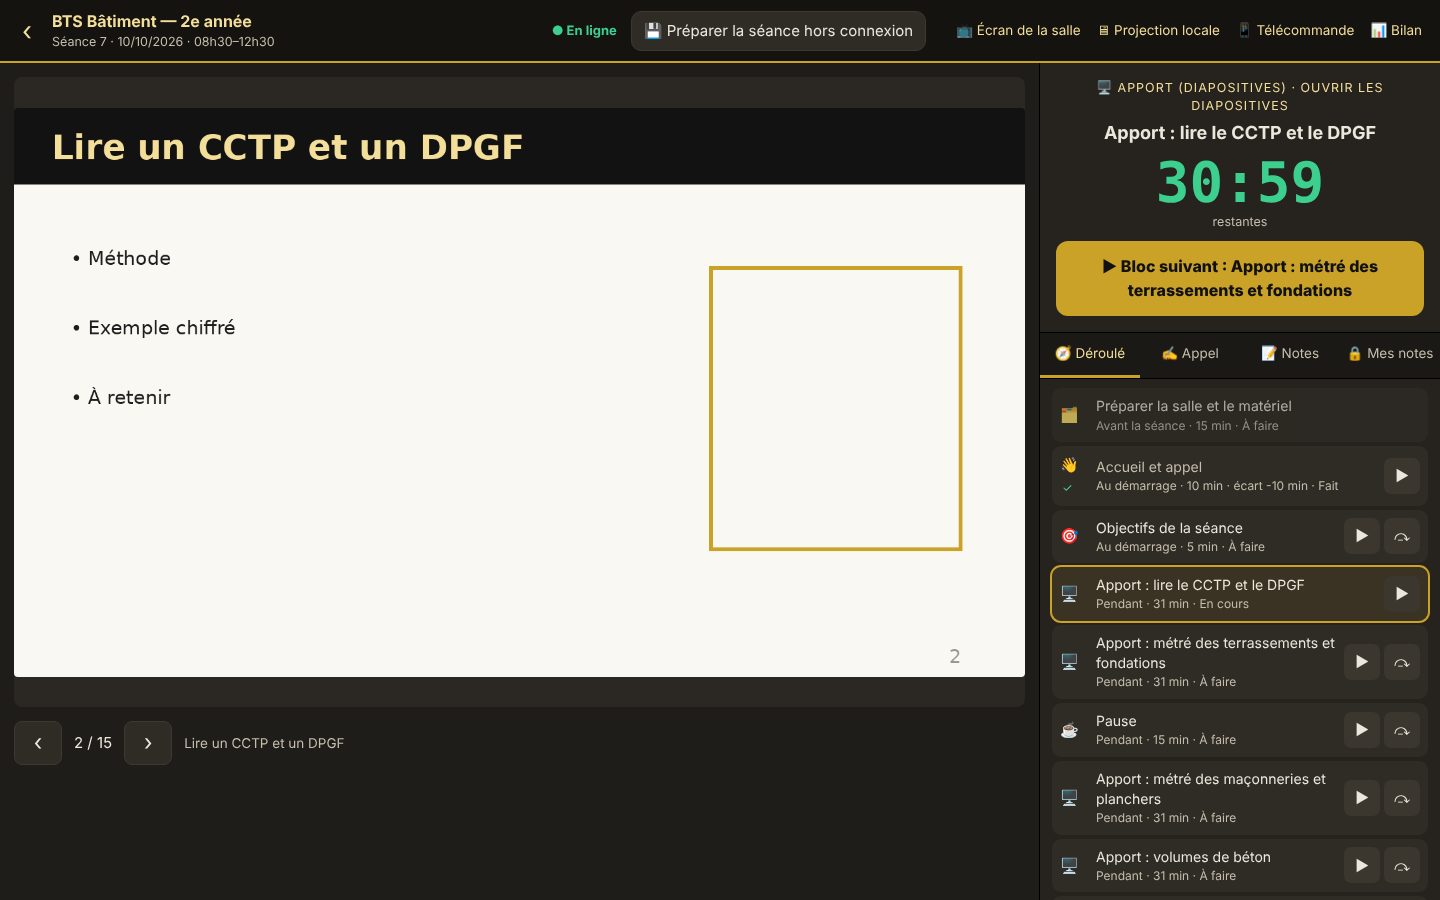Play the Objectifs de la séance block

coord(1362,536)
